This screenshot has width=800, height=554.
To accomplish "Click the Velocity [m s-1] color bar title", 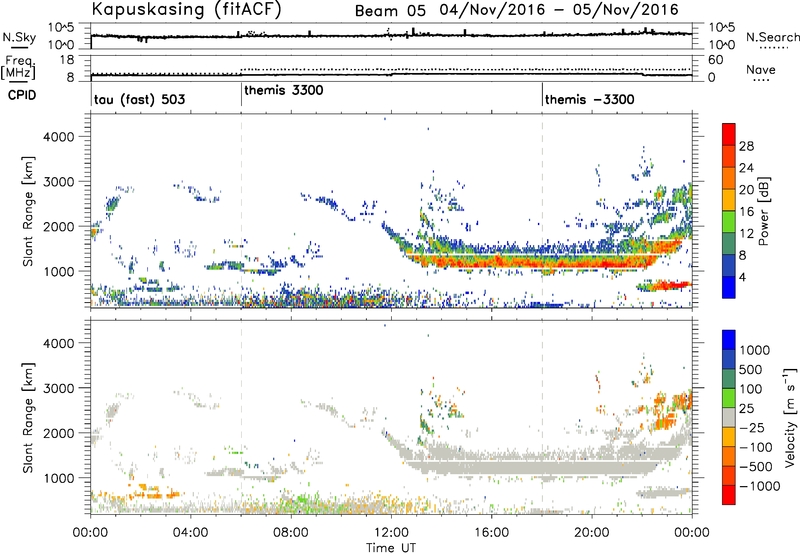I will coord(790,417).
